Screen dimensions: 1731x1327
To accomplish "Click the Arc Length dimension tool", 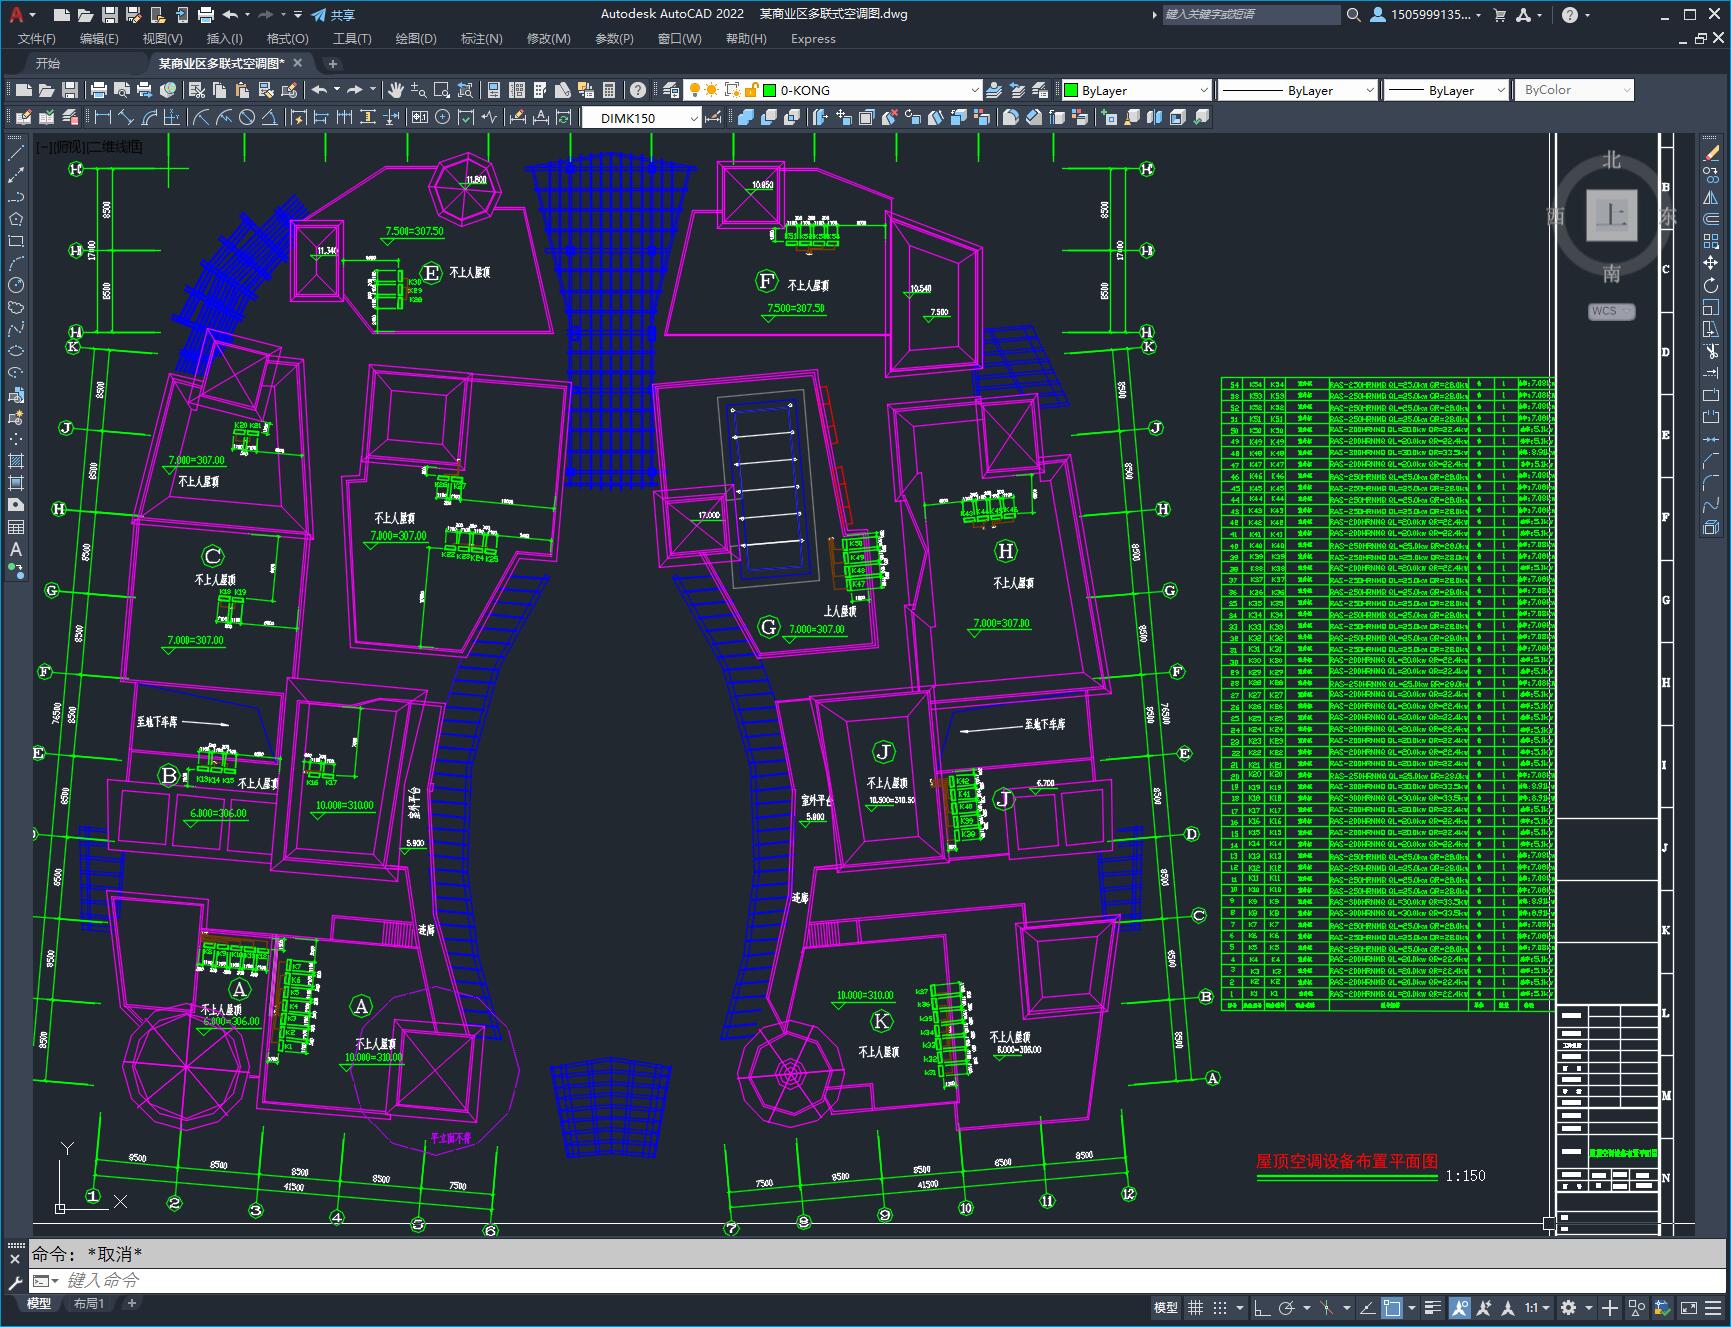I will 148,117.
